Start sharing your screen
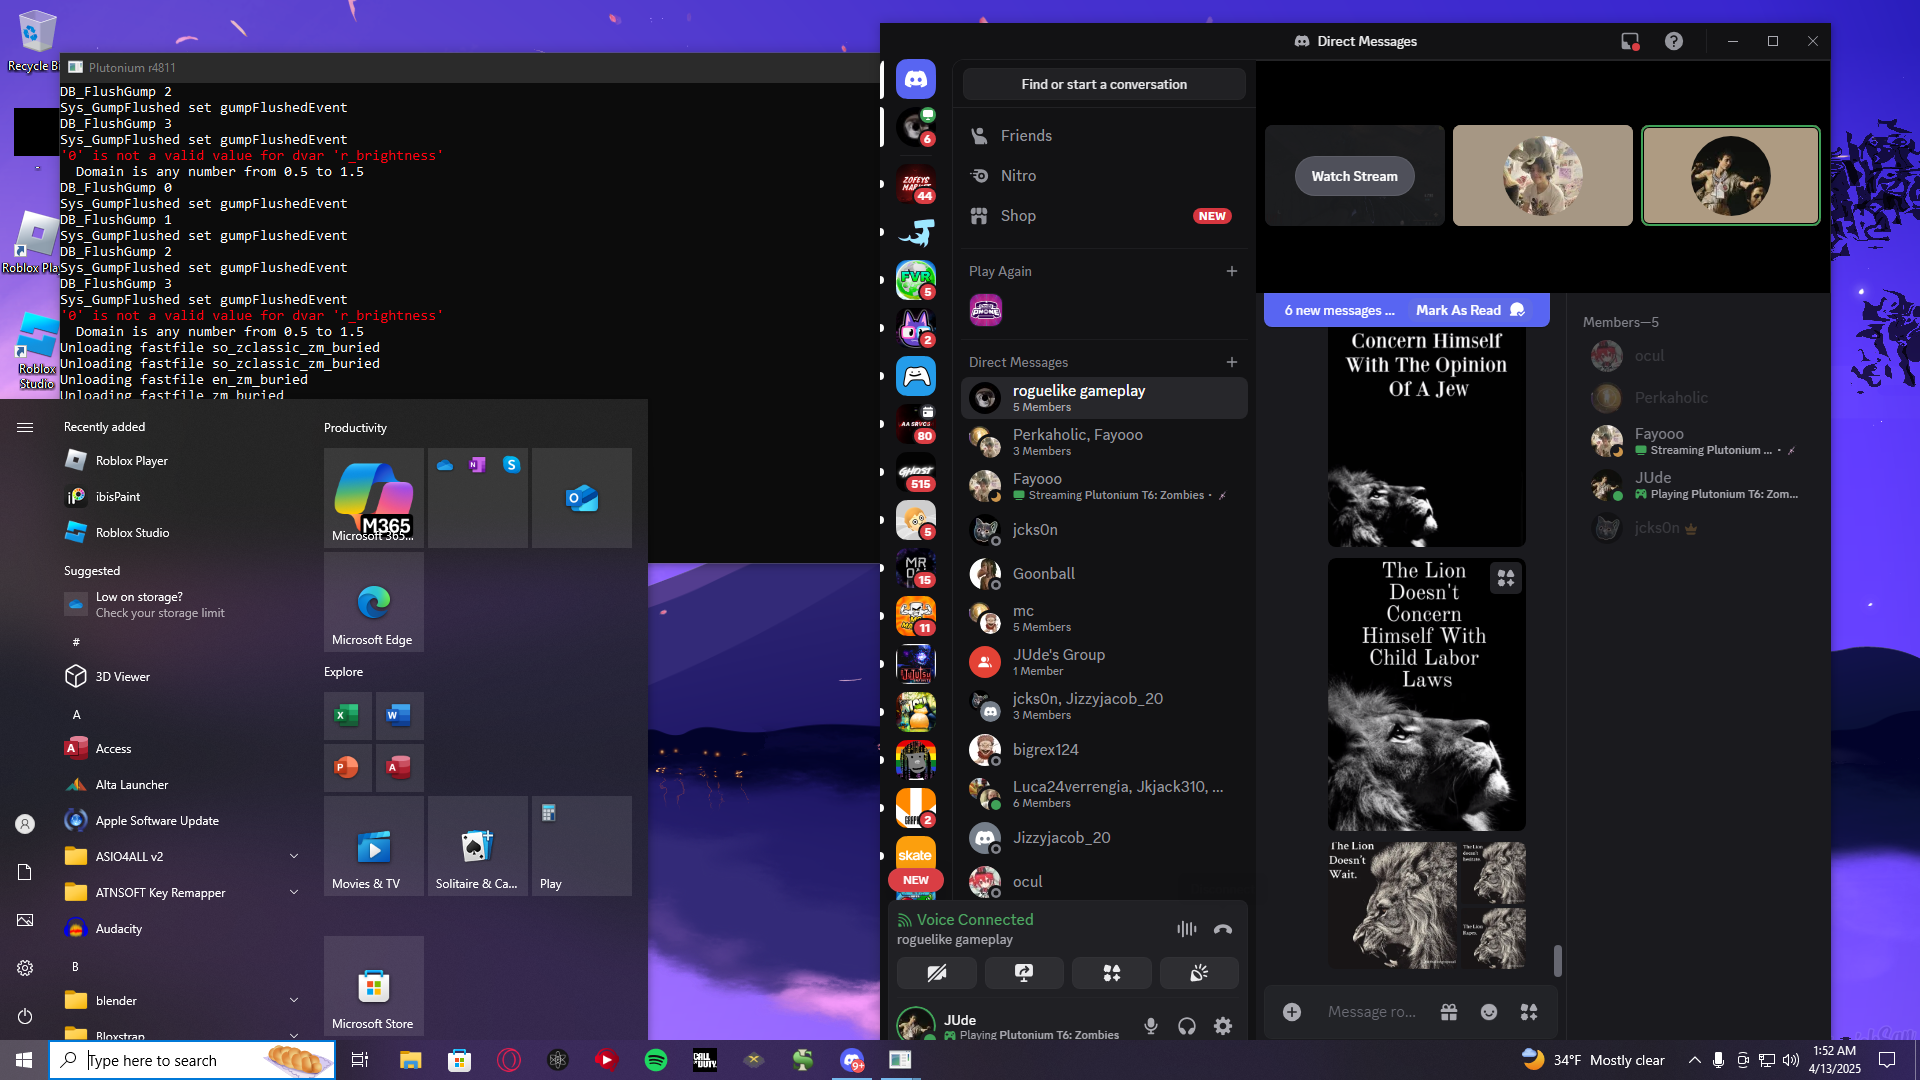Viewport: 1920px width, 1080px height. (1024, 973)
